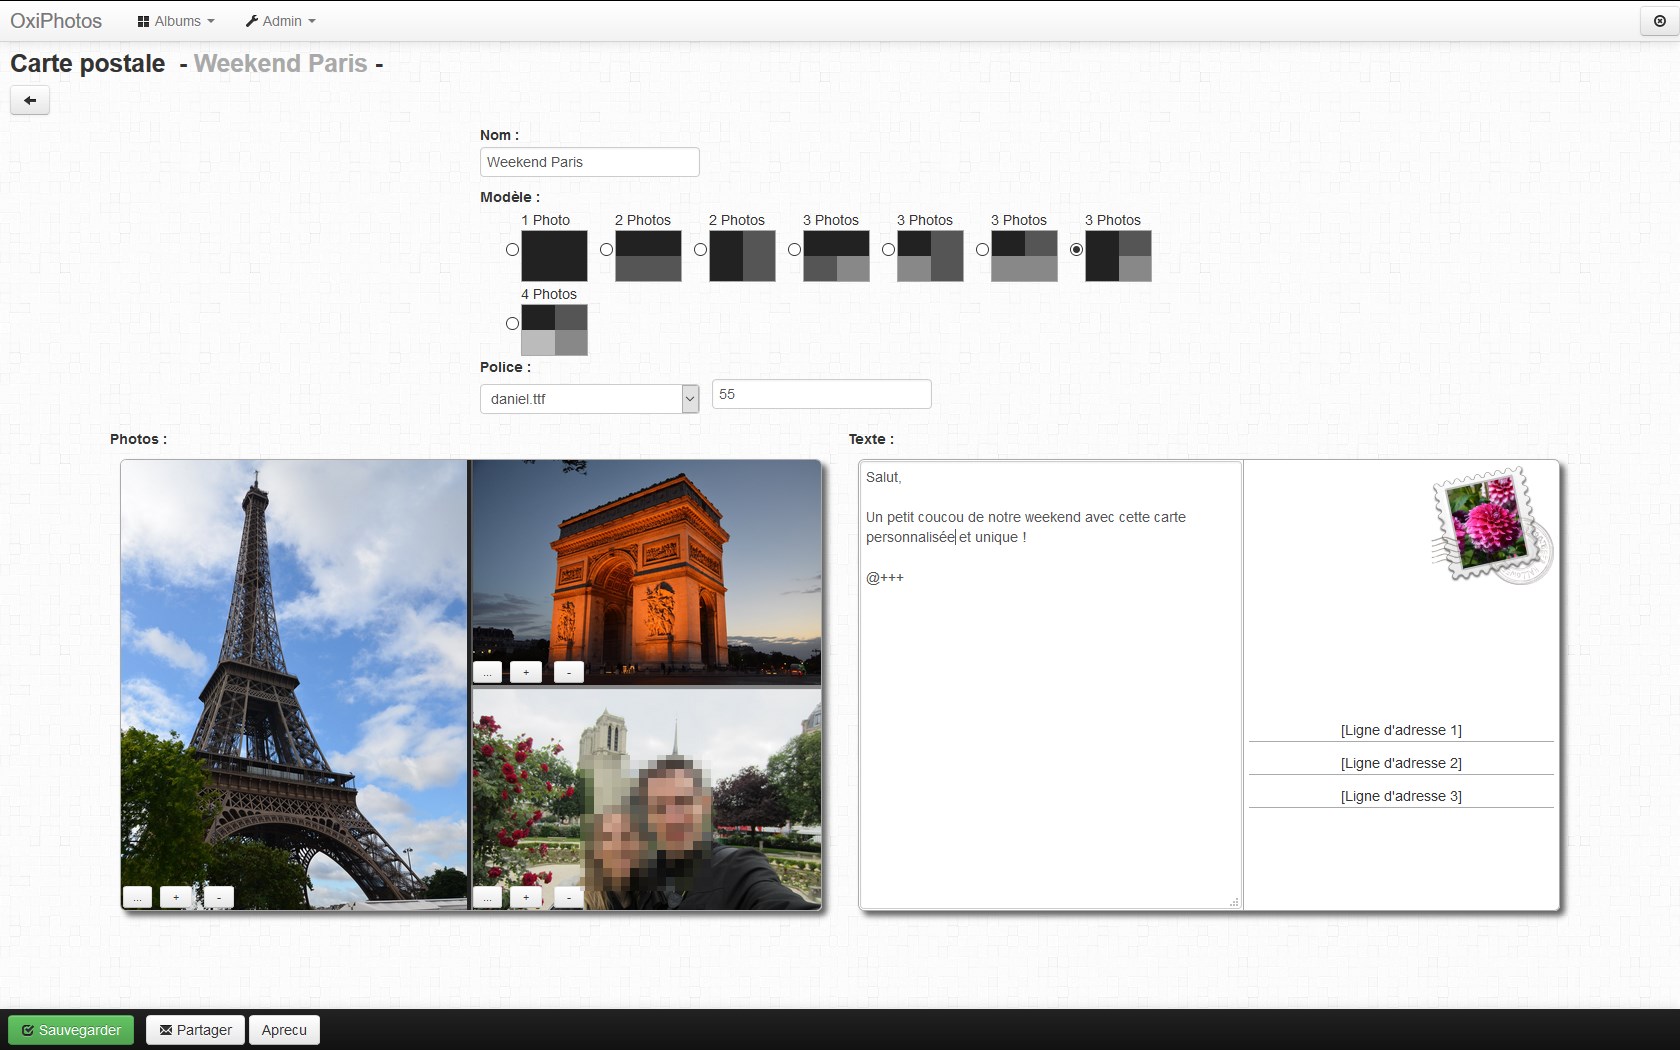The height and width of the screenshot is (1050, 1680).
Task: Zoom in (+) on couple selfie photo
Action: [526, 897]
